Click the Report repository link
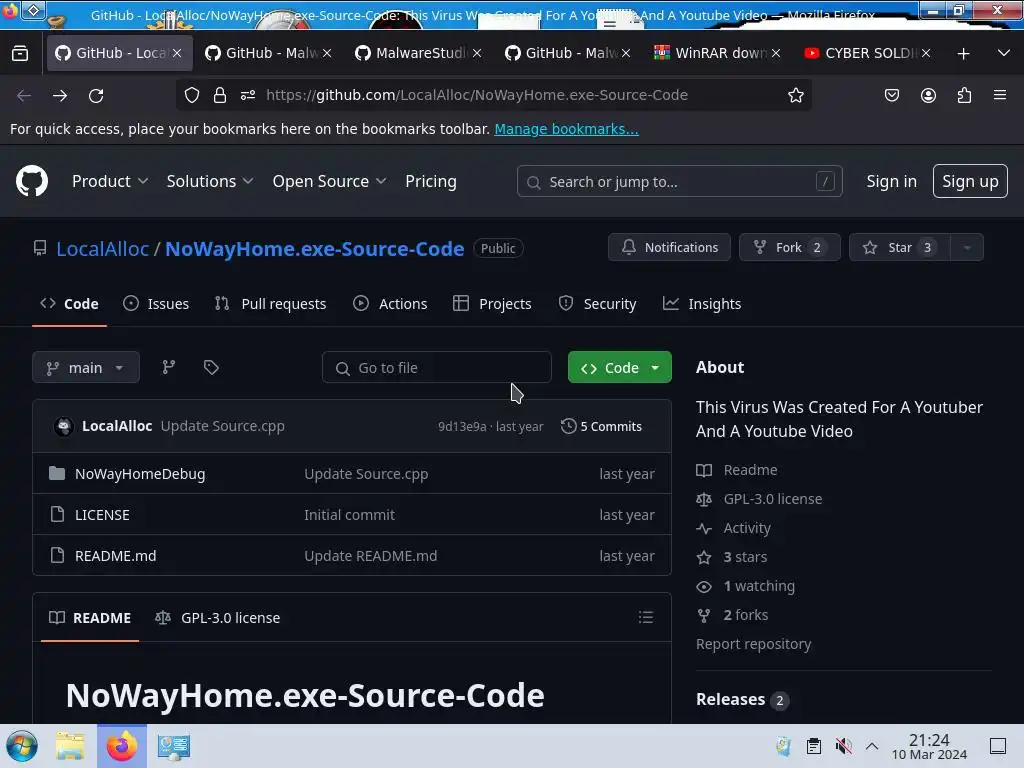The width and height of the screenshot is (1024, 768). (x=753, y=644)
